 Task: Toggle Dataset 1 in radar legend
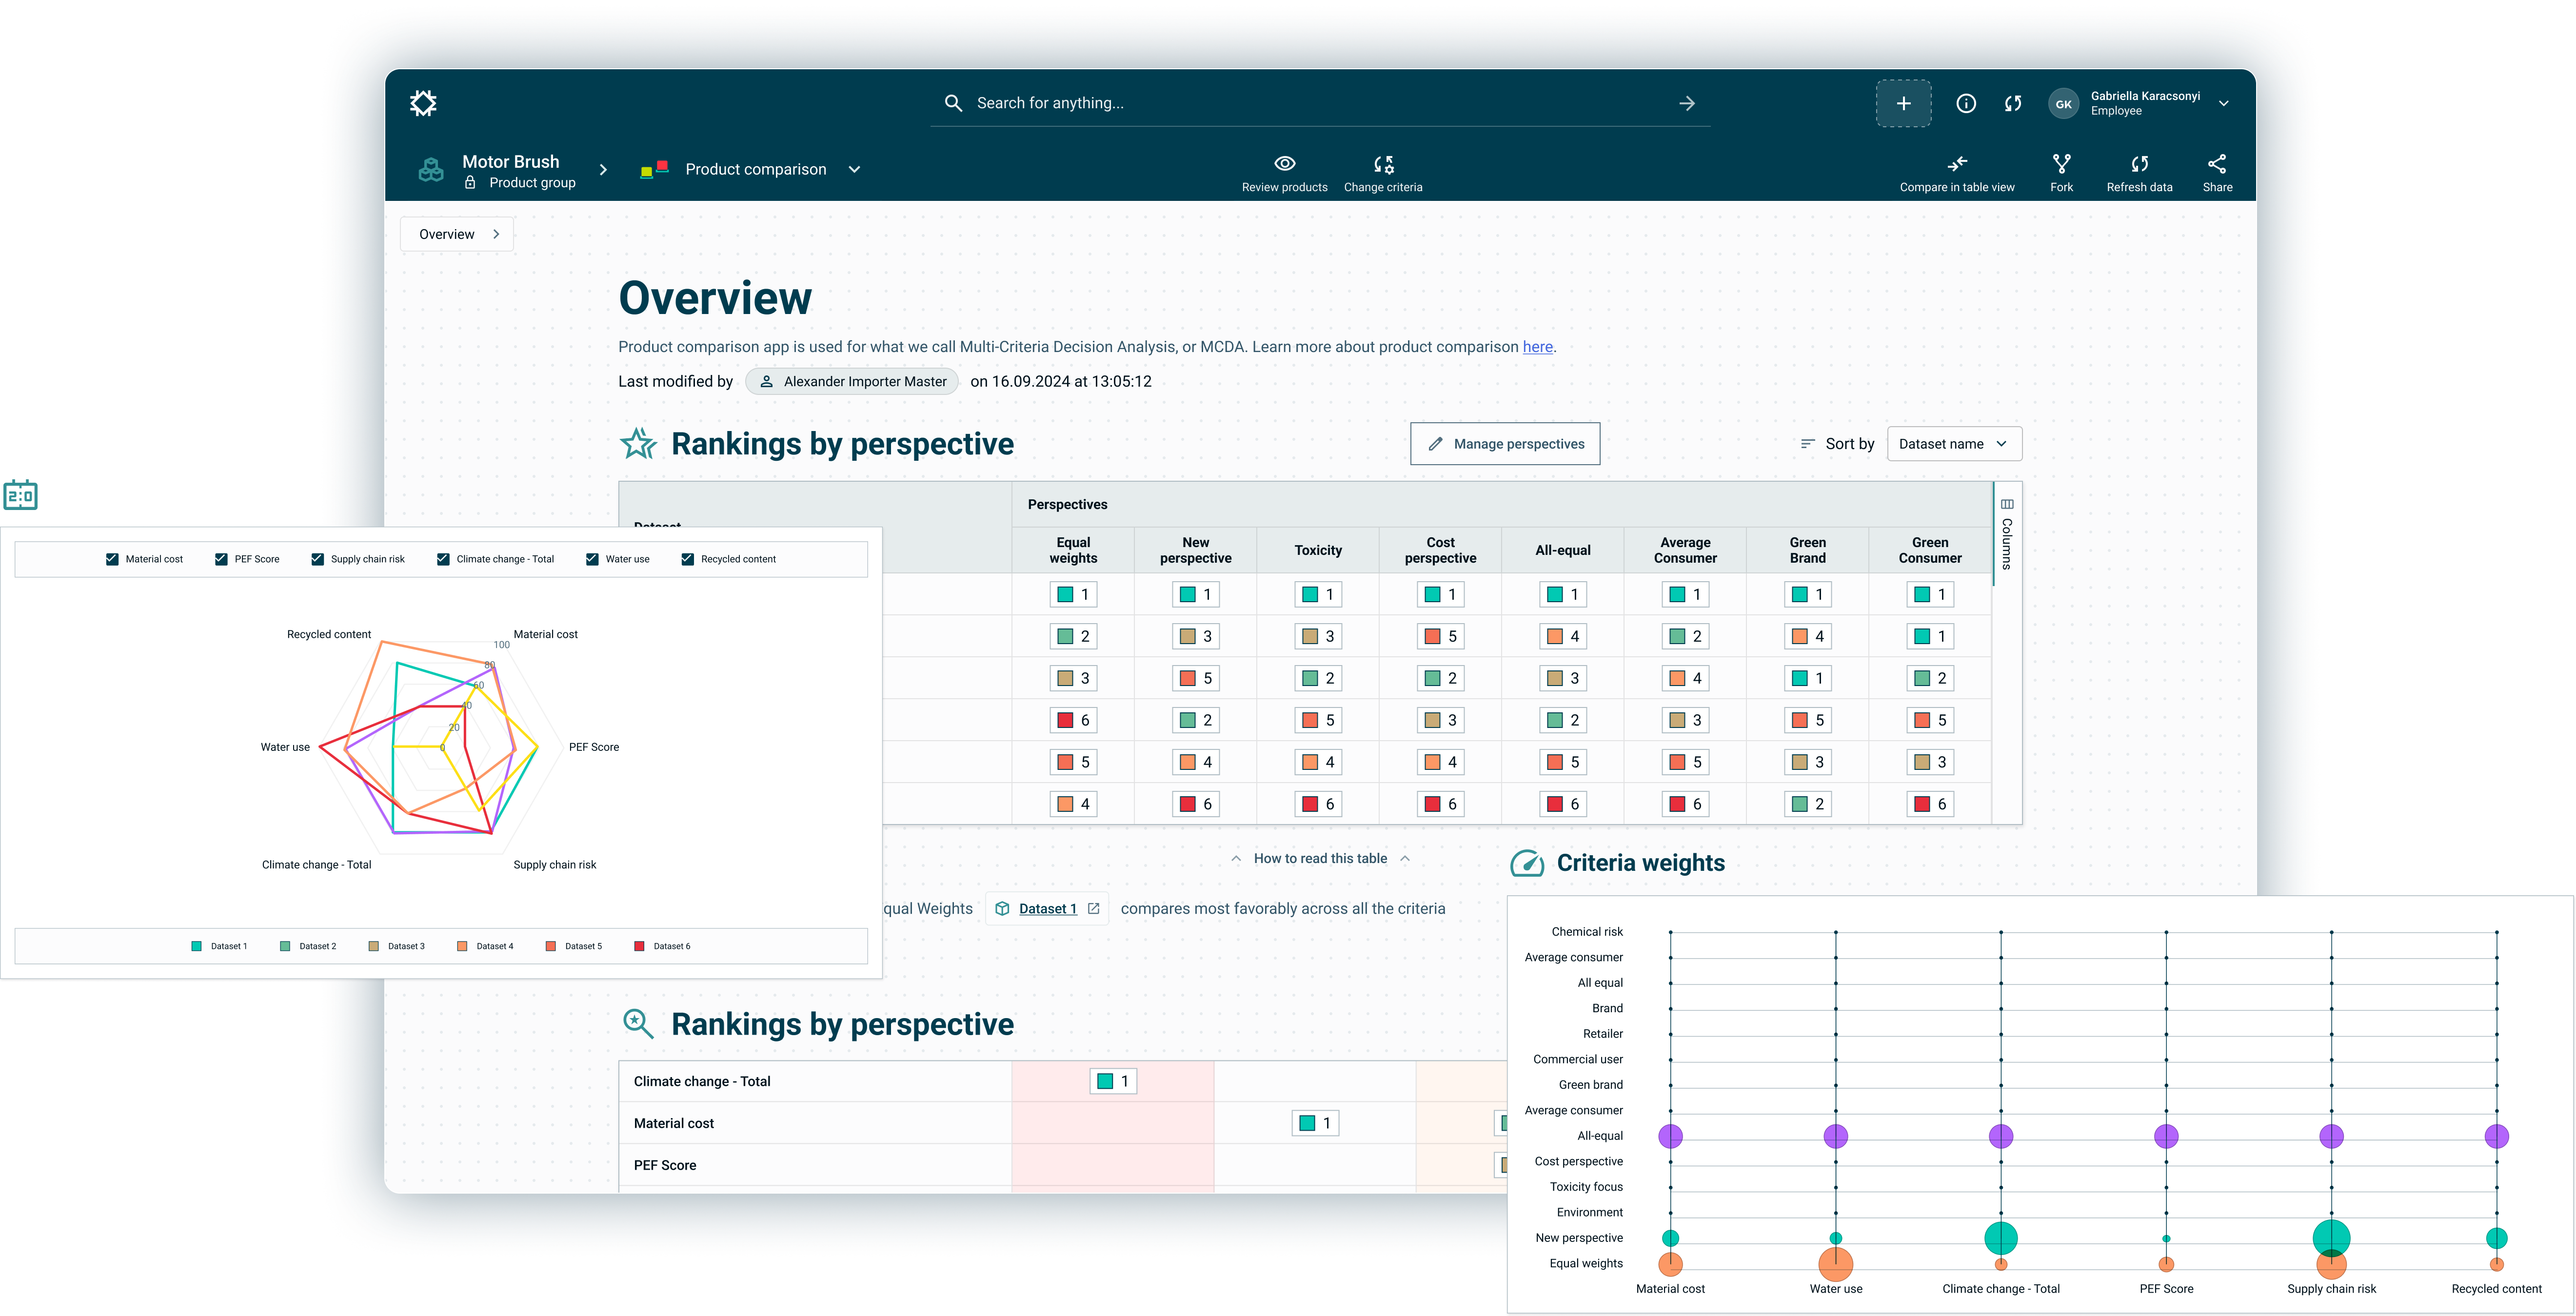219,946
